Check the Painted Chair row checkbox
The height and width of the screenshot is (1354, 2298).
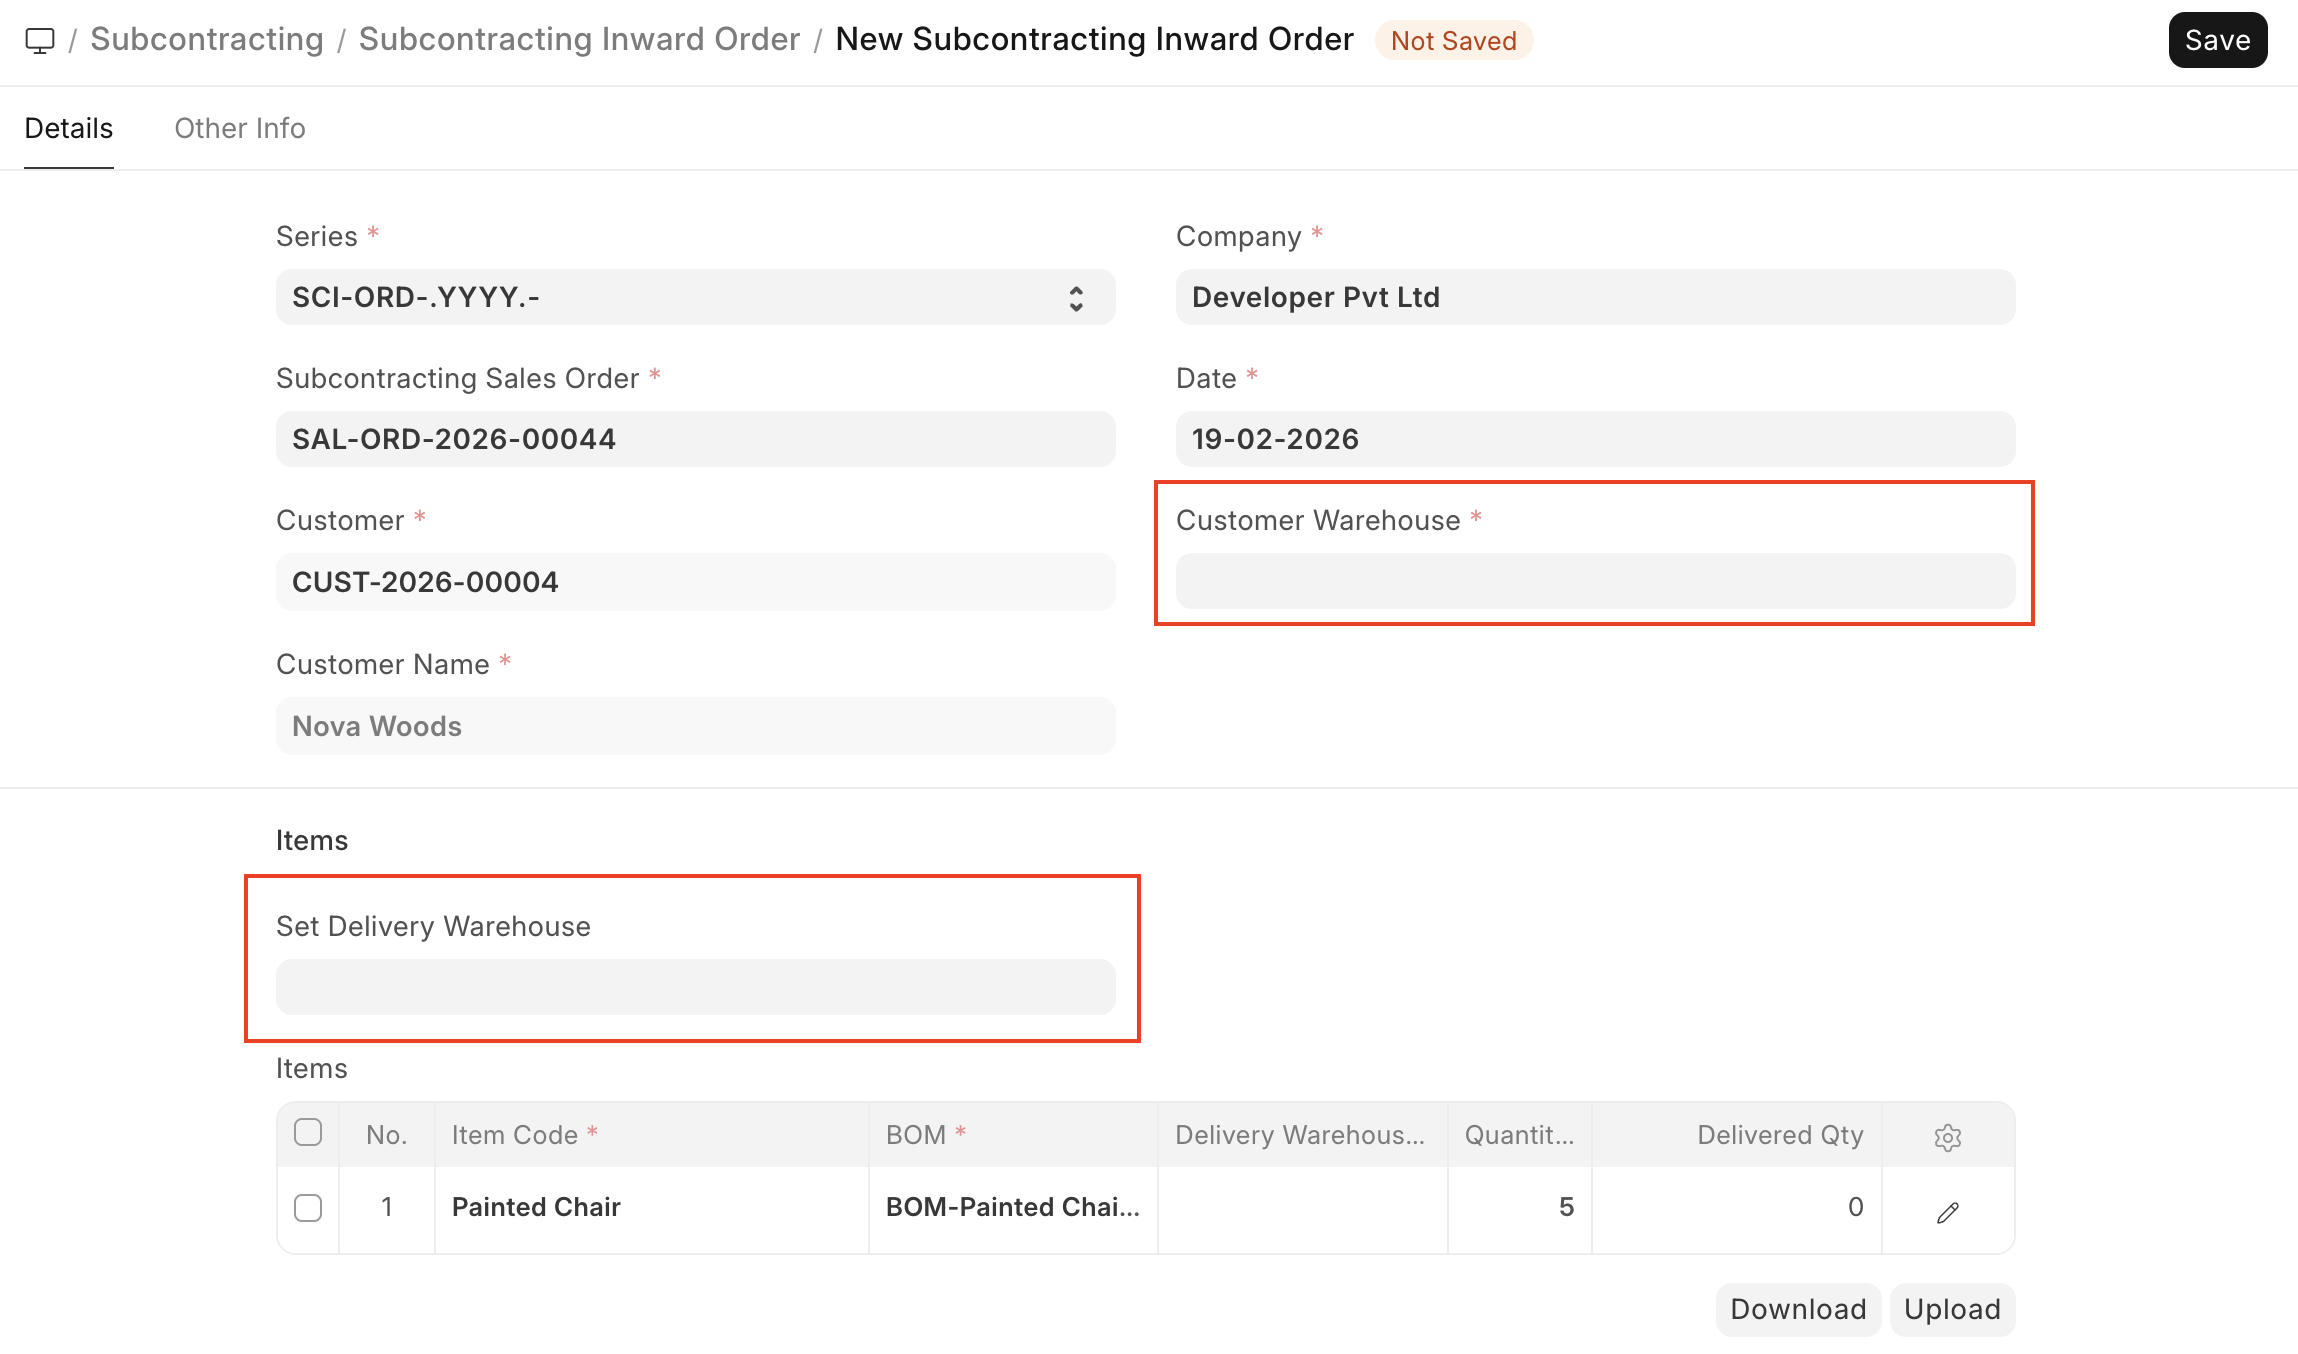pyautogui.click(x=308, y=1208)
